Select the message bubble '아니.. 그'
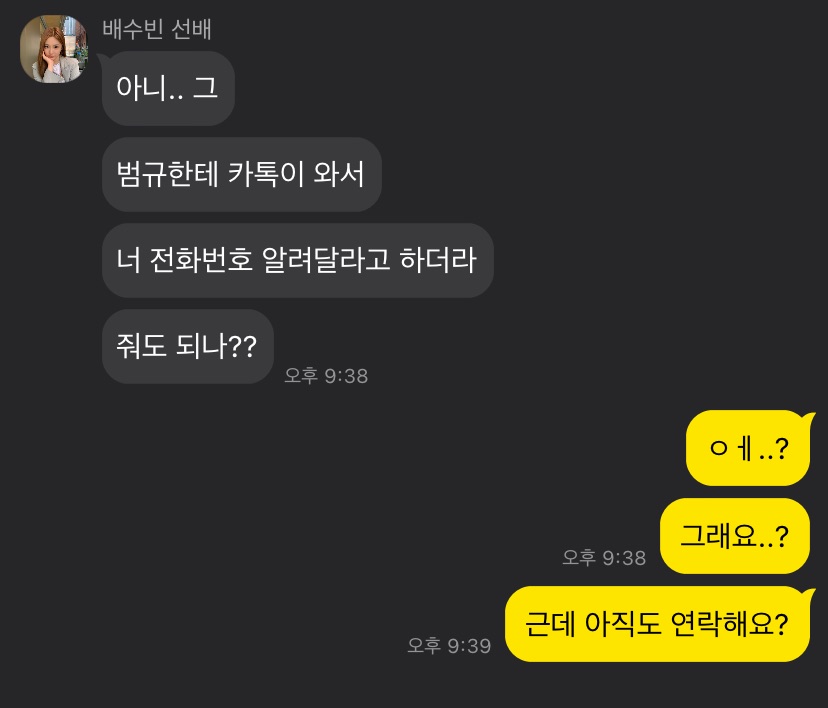 point(168,88)
